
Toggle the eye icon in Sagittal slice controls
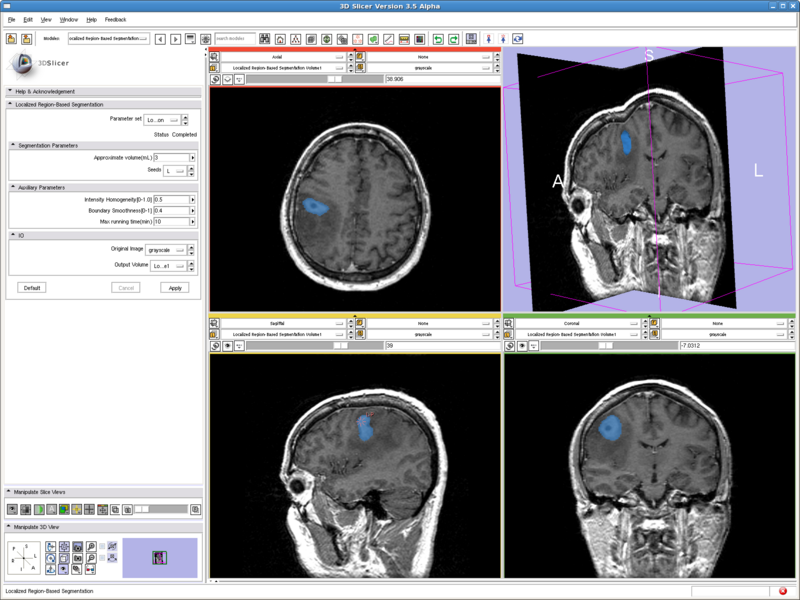pyautogui.click(x=227, y=345)
